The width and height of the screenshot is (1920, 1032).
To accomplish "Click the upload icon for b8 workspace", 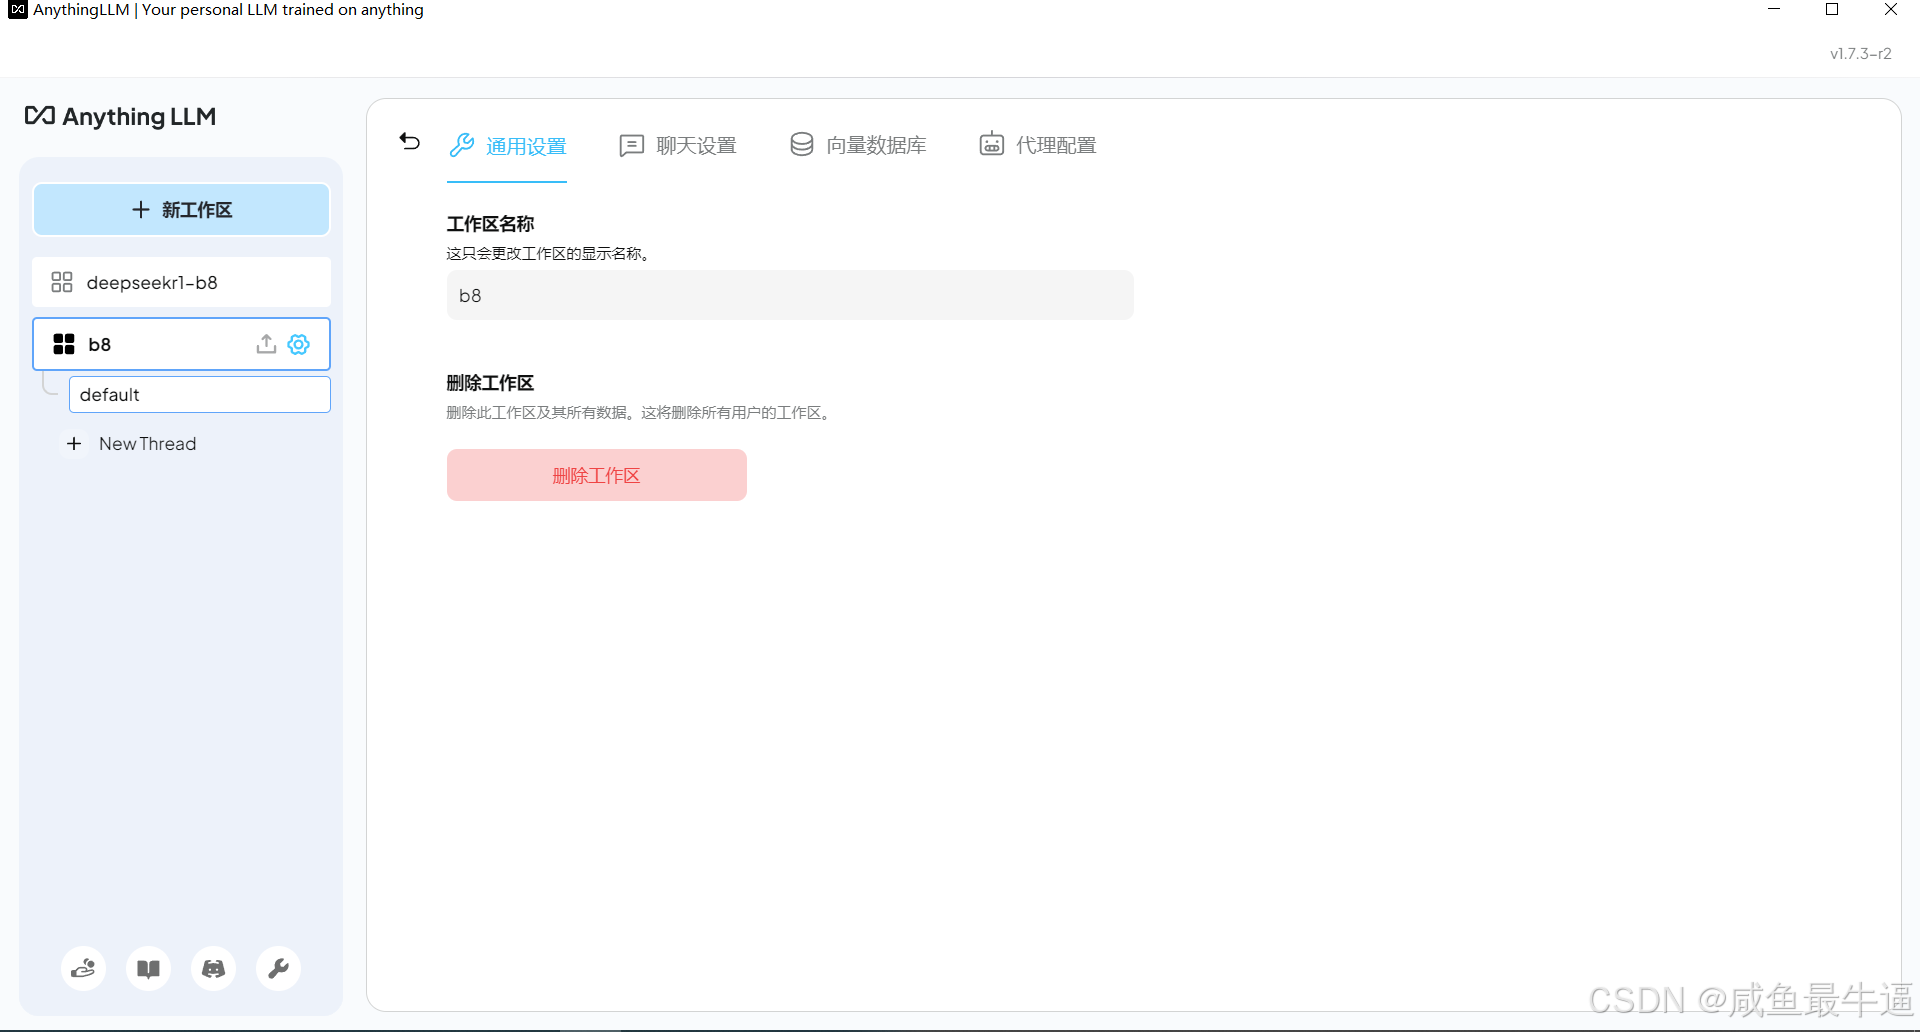I will point(266,344).
